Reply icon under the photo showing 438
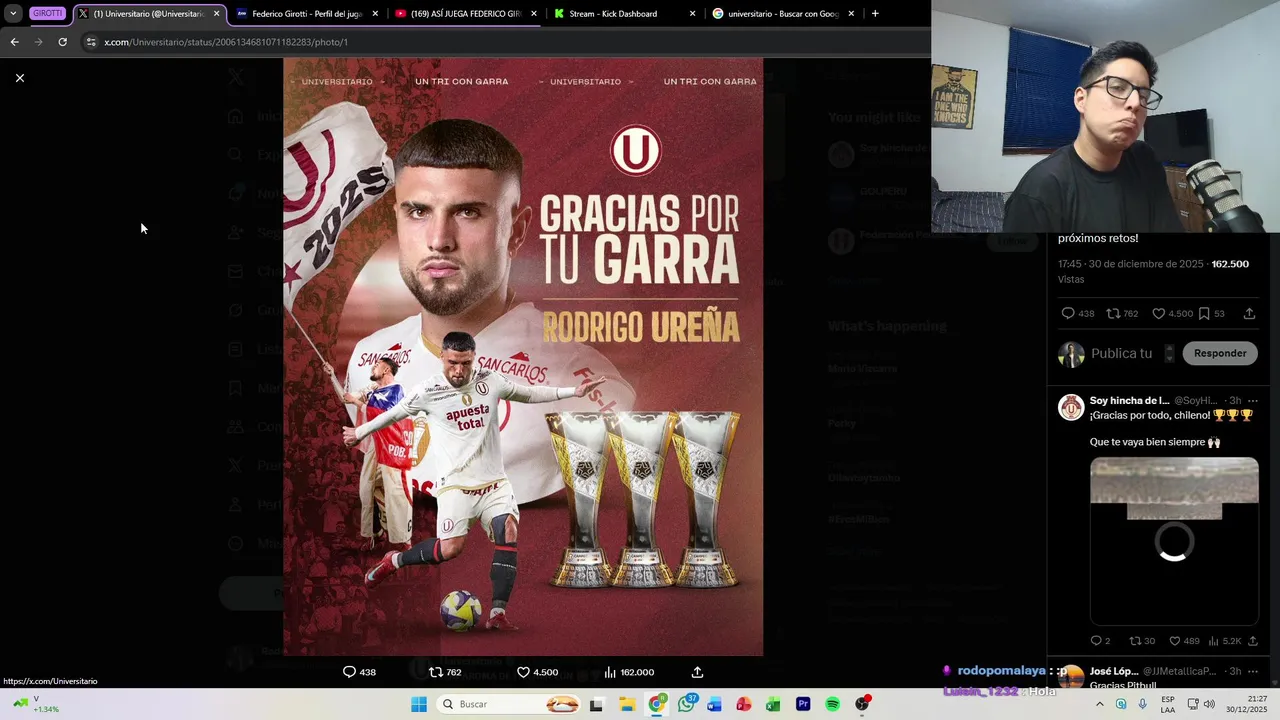1280x720 pixels. click(x=349, y=672)
